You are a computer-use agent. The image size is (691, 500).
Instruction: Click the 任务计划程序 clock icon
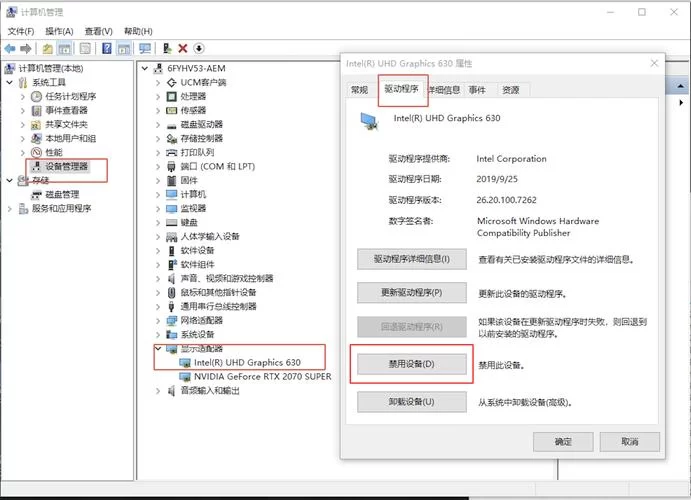coord(37,96)
